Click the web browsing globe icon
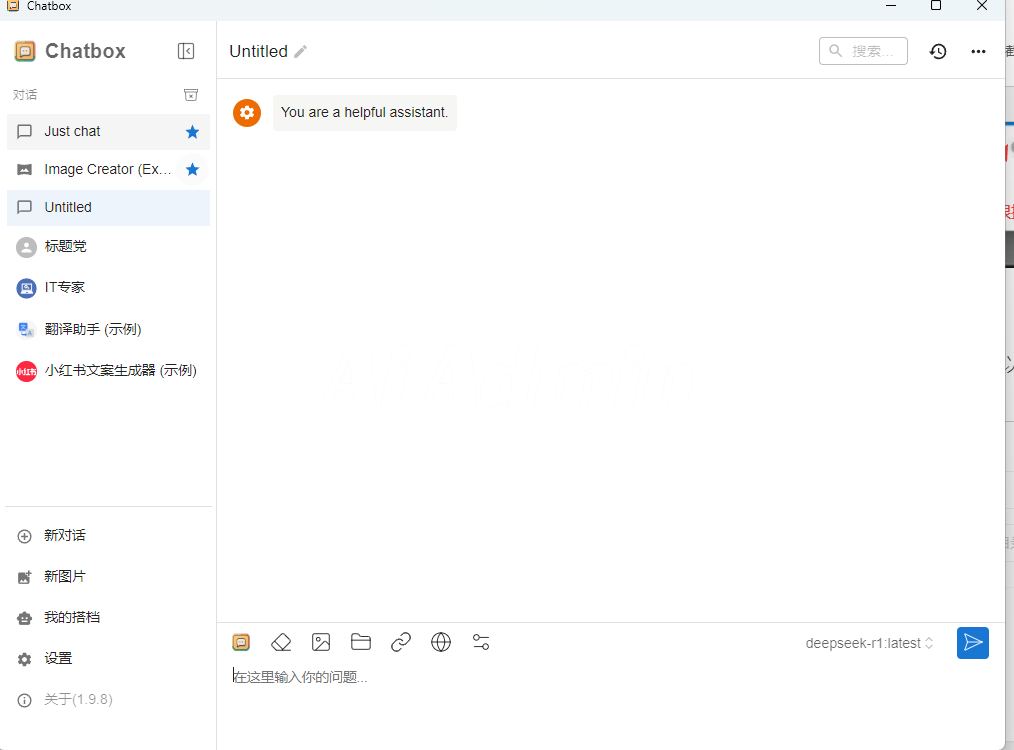This screenshot has width=1014, height=750. point(441,642)
